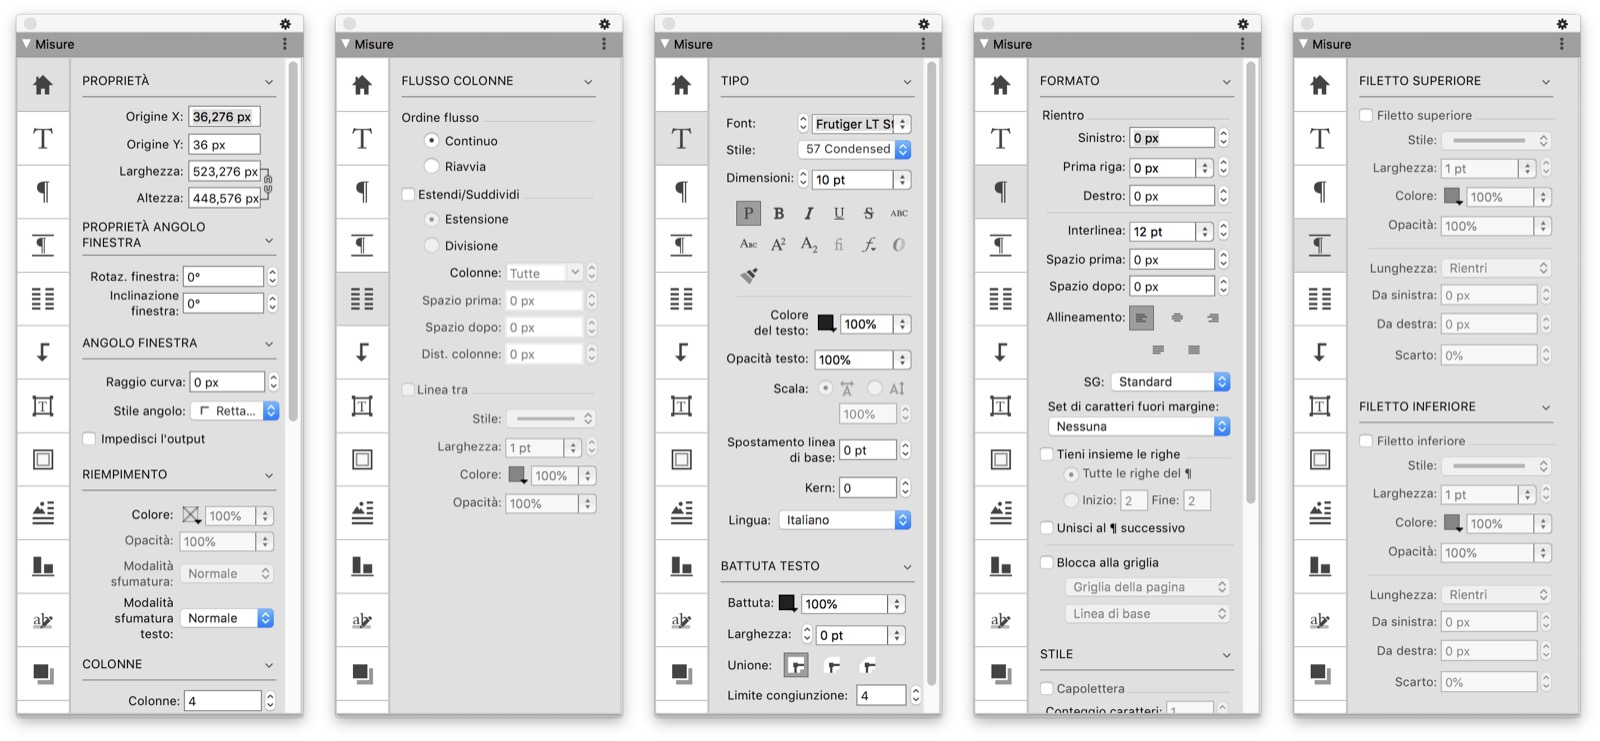Select the text box tab in the Formato panel
Screen dimensions: 1600x741
point(1000,405)
